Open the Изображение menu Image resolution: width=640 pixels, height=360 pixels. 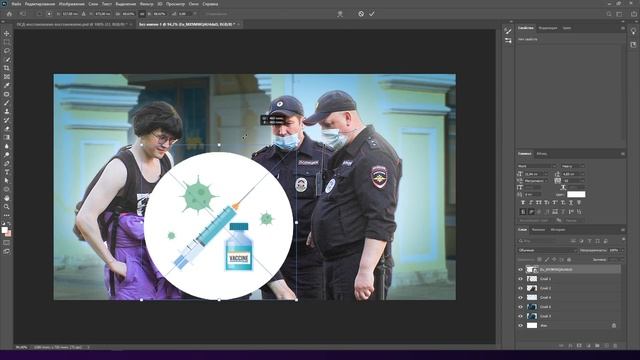(71, 4)
